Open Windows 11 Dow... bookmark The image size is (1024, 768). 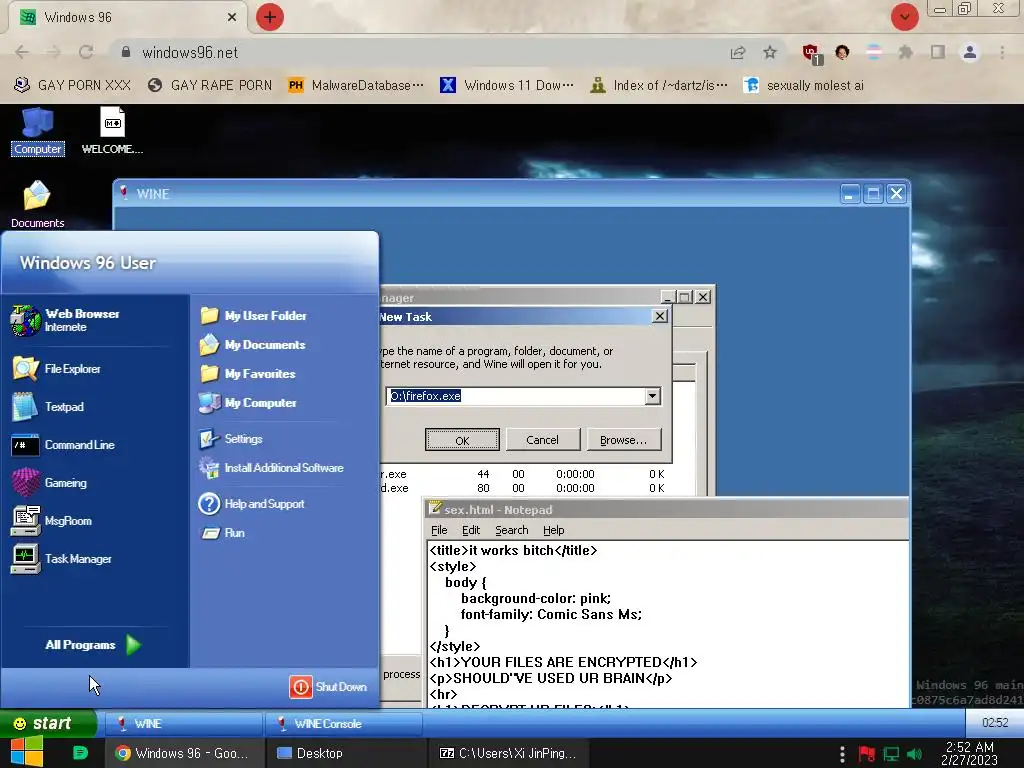tap(507, 86)
